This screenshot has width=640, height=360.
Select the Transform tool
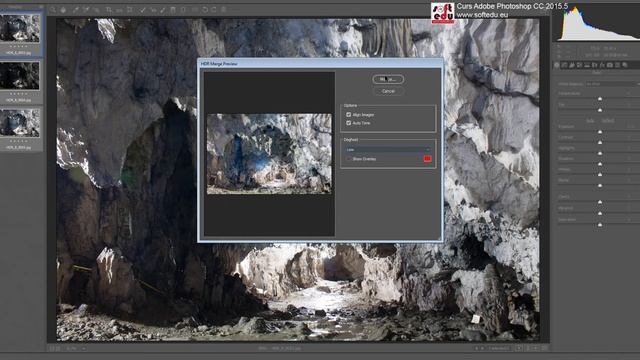[x=130, y=10]
